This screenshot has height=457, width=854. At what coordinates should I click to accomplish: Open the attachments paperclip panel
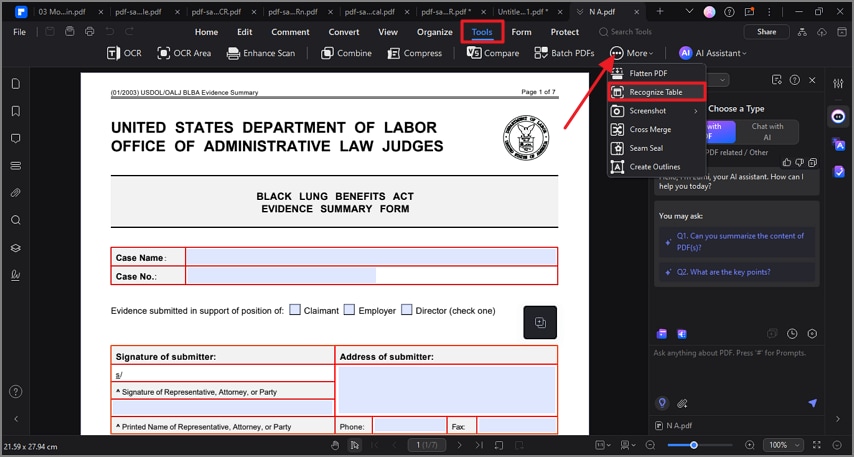[x=16, y=193]
